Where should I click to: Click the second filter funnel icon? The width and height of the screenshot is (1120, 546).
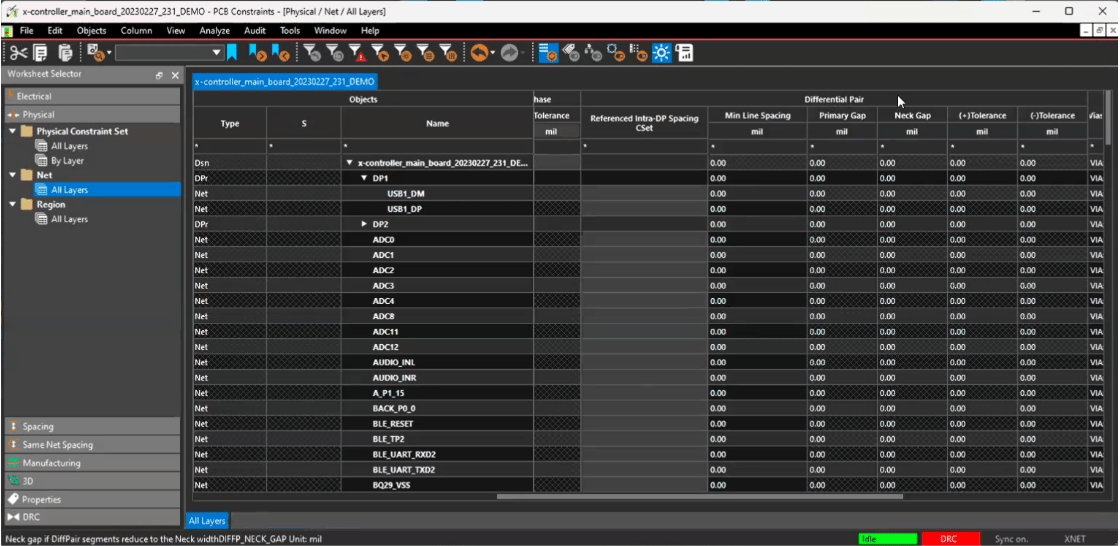point(334,53)
